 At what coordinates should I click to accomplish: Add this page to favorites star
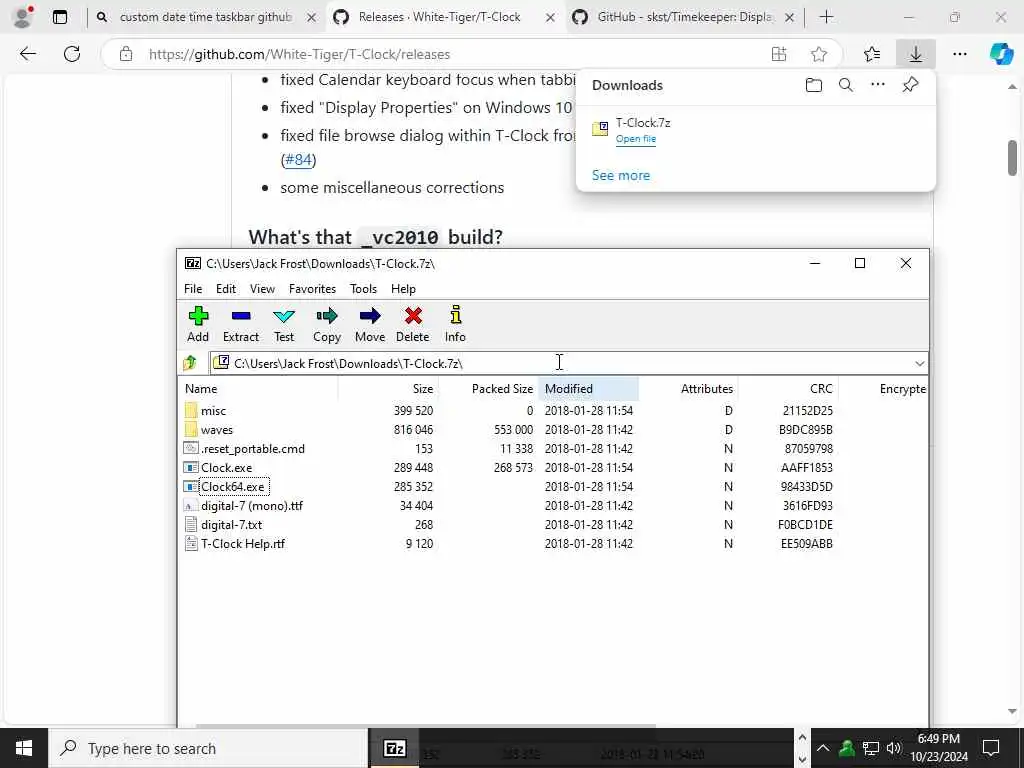[x=819, y=54]
